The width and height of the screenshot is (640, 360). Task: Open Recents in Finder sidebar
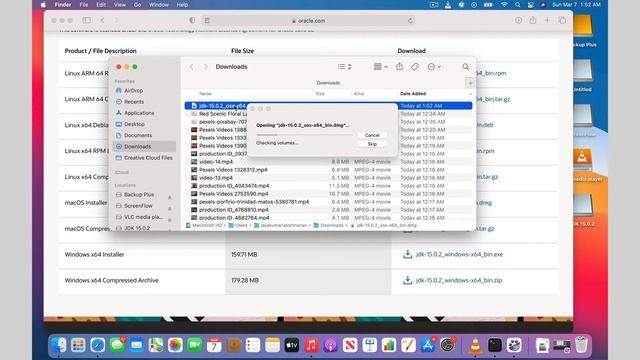pos(133,102)
